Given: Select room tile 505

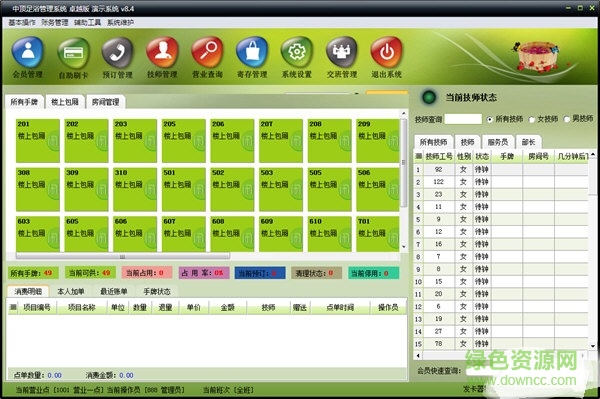Looking at the screenshot, I should pos(329,189).
